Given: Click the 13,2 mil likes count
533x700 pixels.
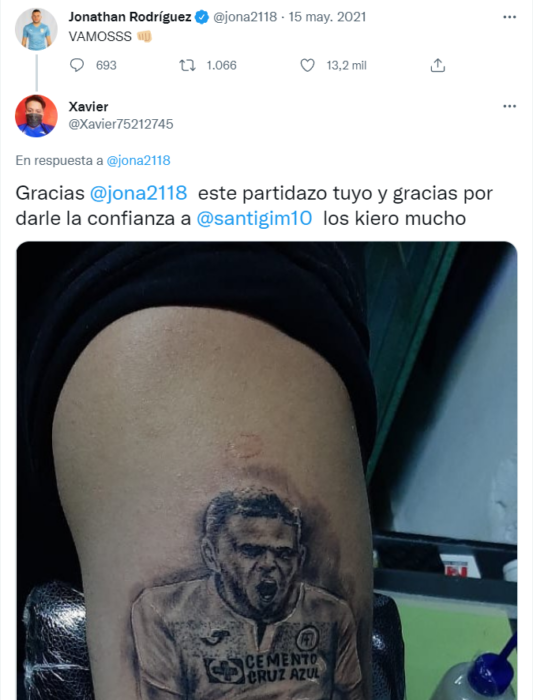Looking at the screenshot, I should click(x=346, y=66).
